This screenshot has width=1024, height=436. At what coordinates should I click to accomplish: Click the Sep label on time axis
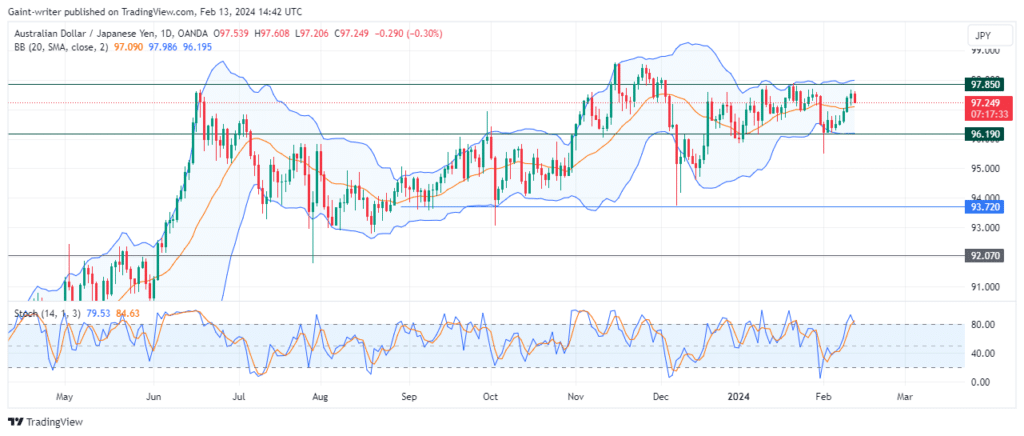pos(408,396)
